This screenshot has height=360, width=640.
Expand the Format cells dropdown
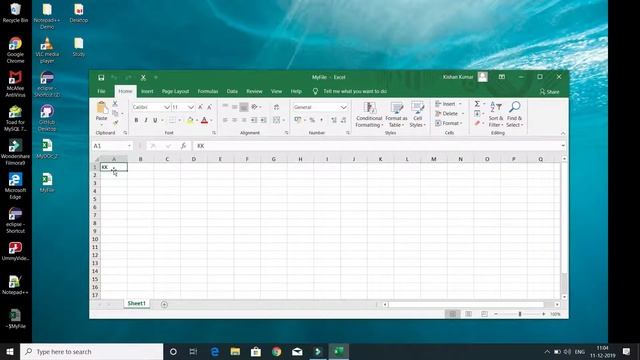[x=462, y=123]
